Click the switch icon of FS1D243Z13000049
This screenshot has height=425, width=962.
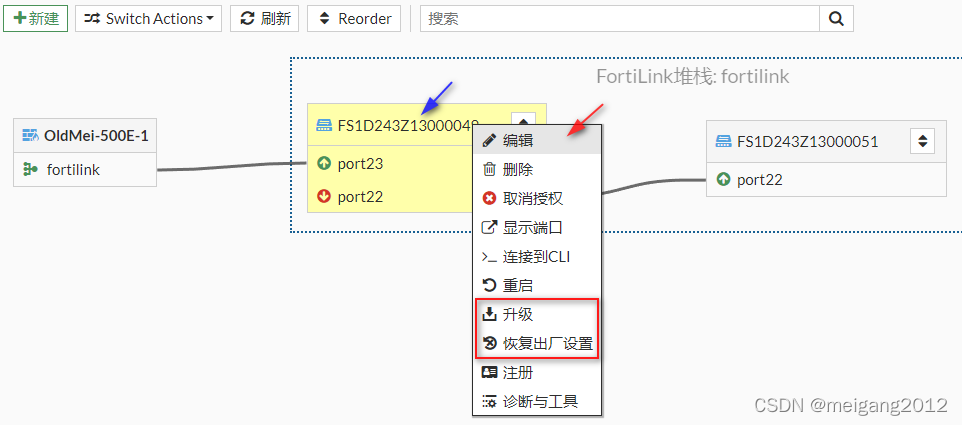pyautogui.click(x=324, y=125)
